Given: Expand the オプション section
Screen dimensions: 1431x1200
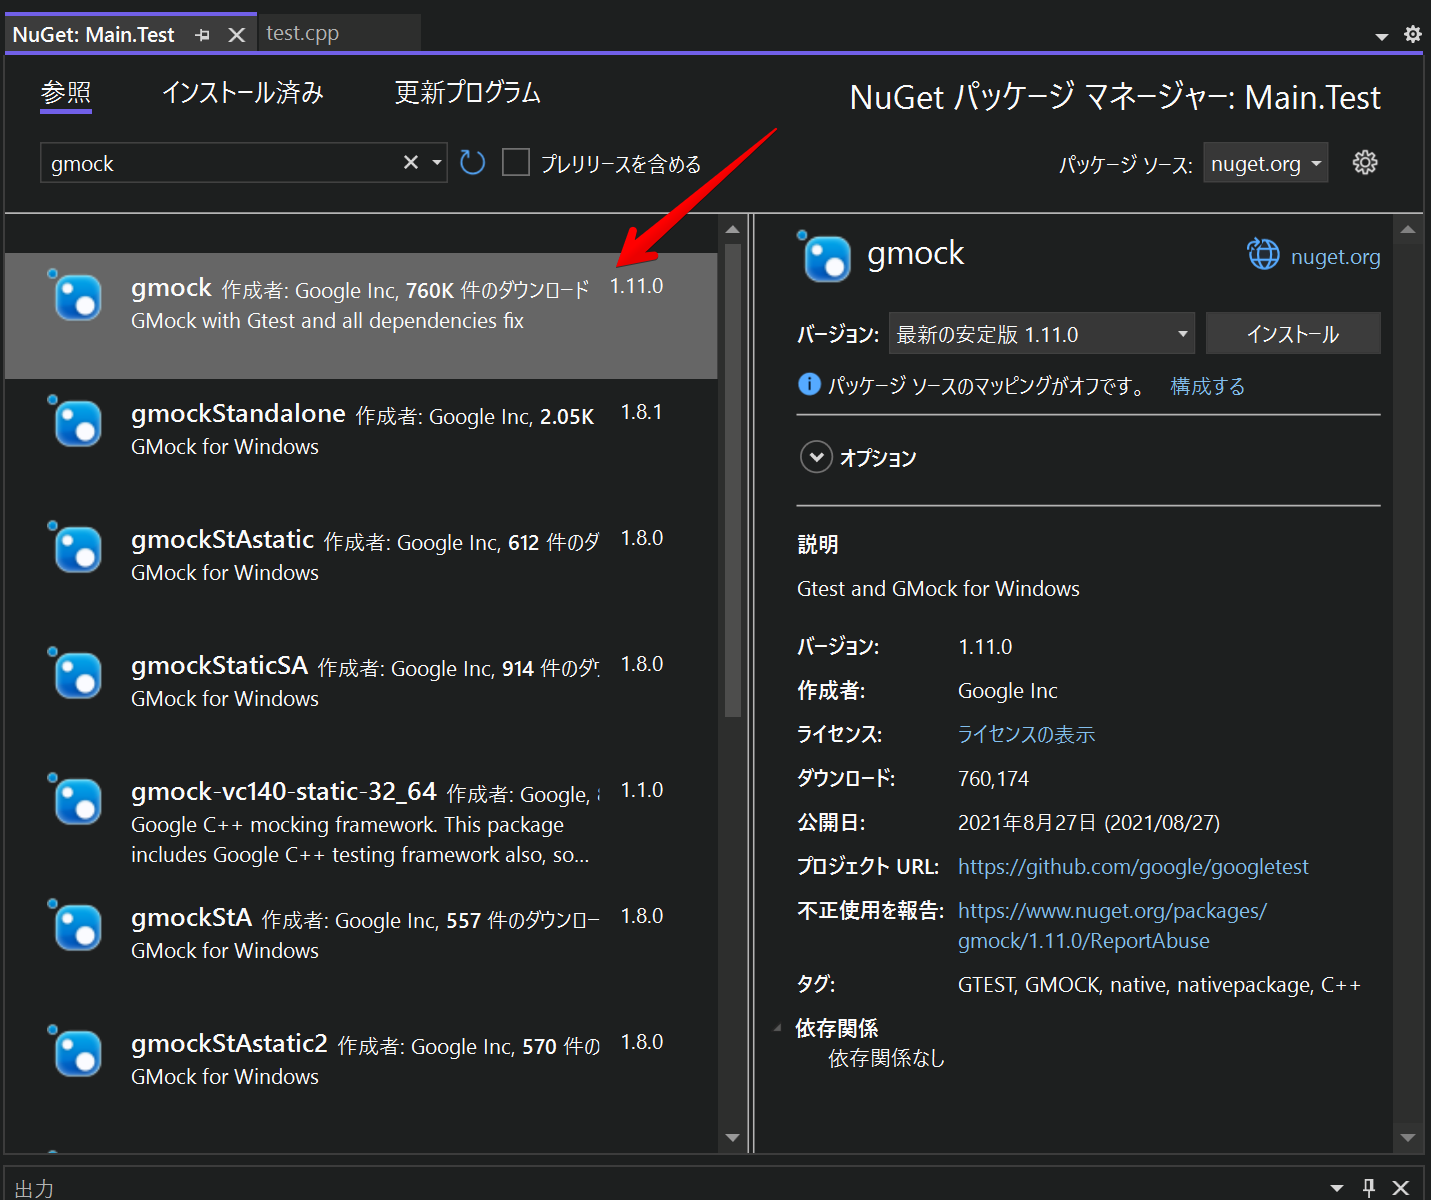Looking at the screenshot, I should (x=816, y=457).
